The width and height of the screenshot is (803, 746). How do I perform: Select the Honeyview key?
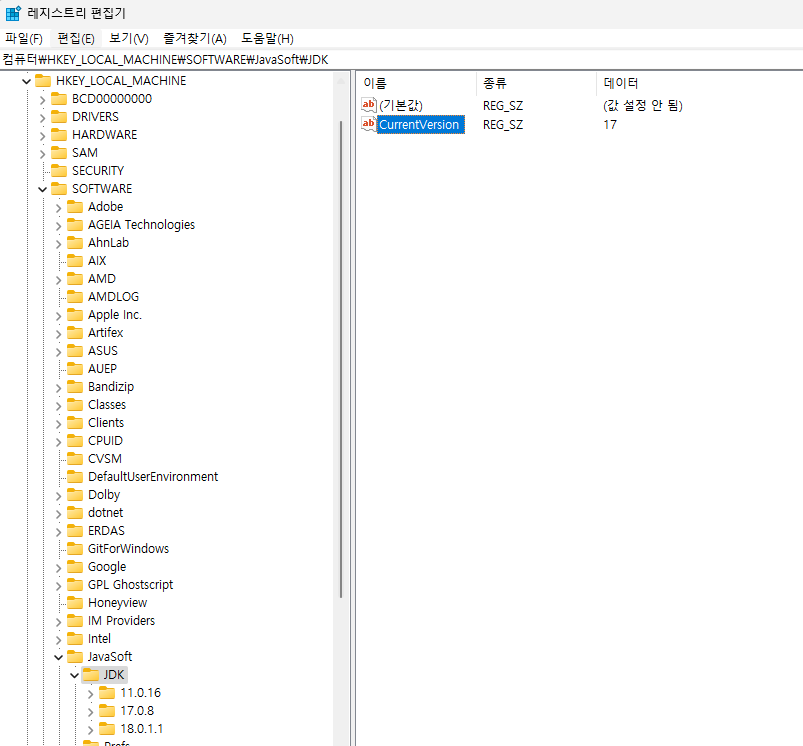point(117,603)
